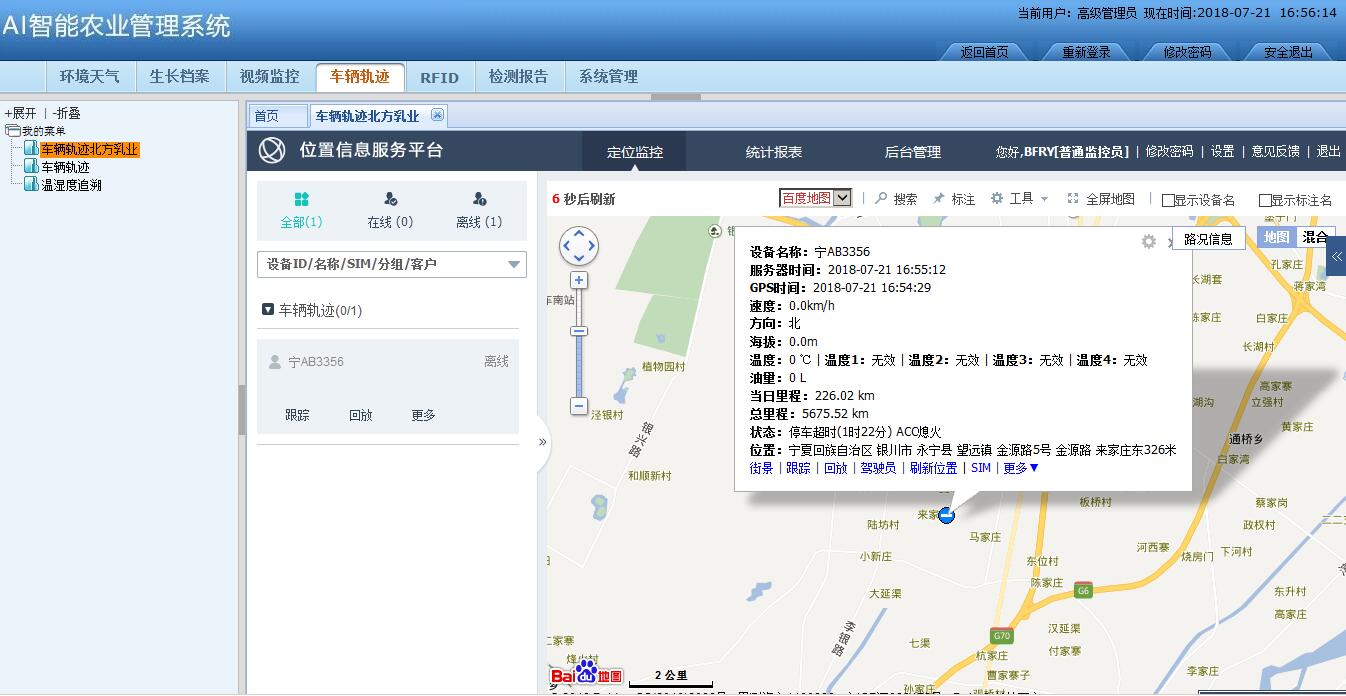
Task: Open the 百度地图 map provider dropdown
Action: 815,198
